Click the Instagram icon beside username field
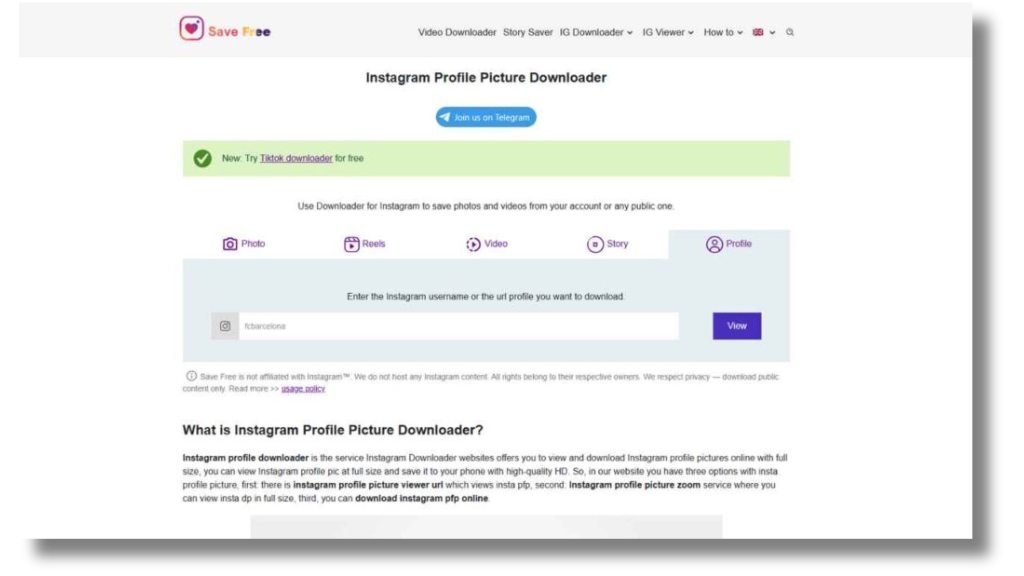Viewport: 1024px width, 576px height. click(225, 326)
